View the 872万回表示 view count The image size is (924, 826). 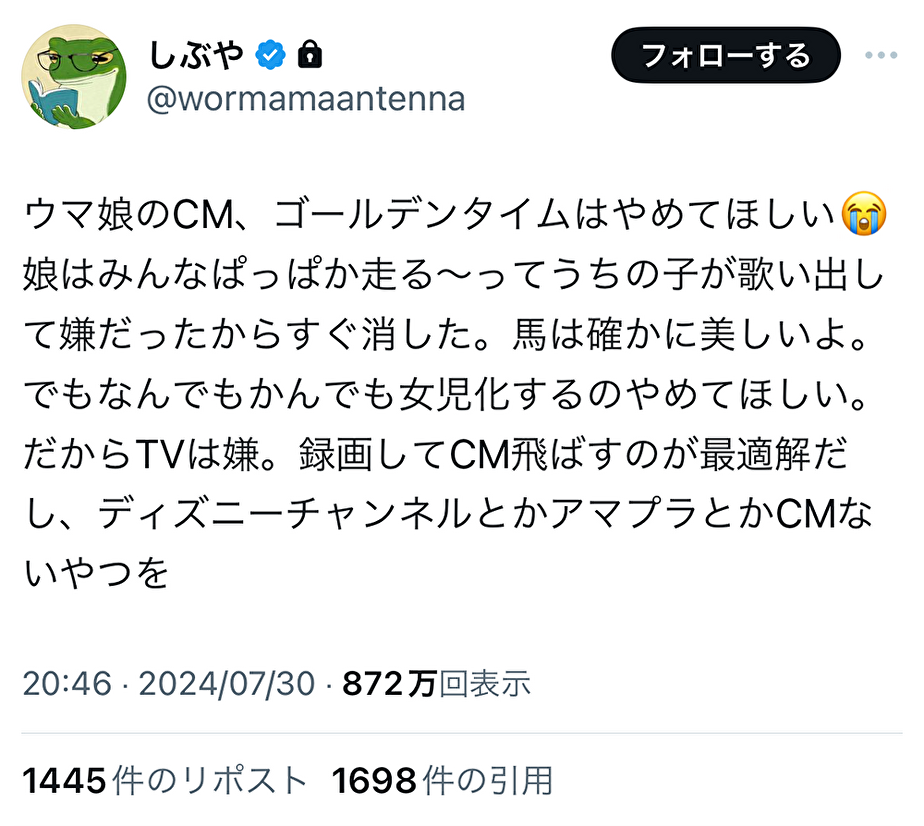pos(437,684)
